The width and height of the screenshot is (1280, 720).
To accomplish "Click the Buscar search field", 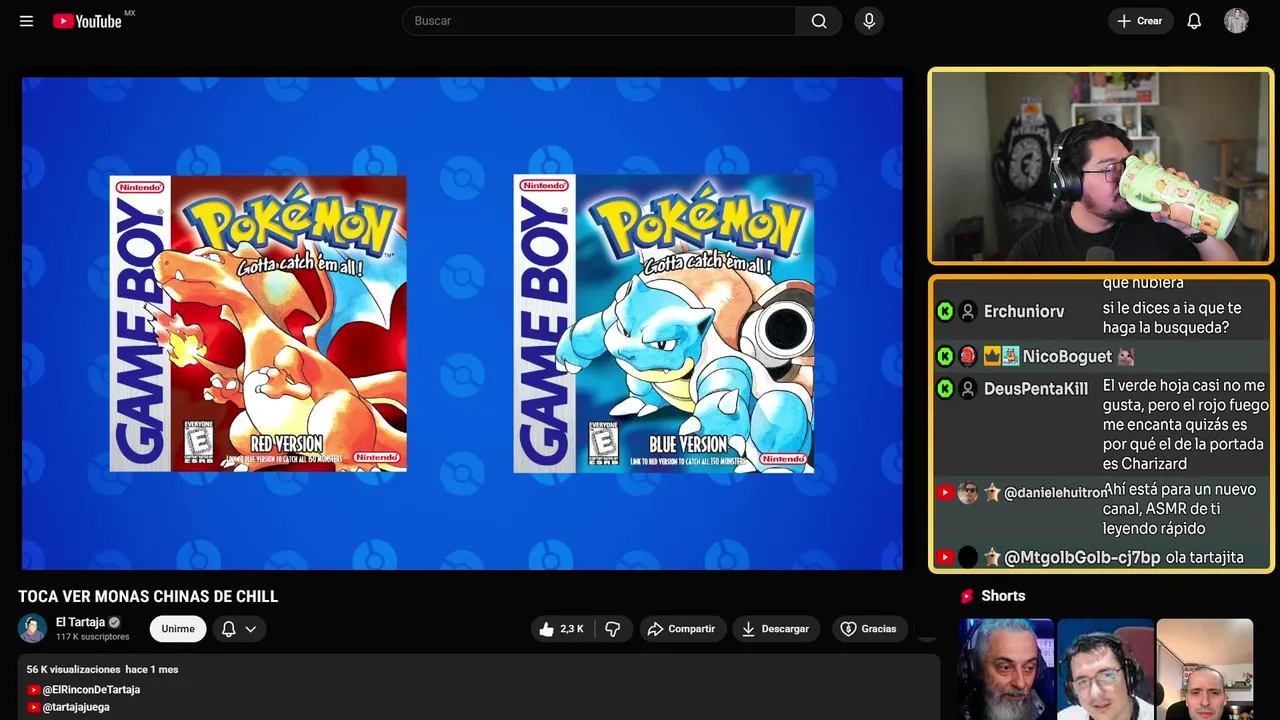I will (599, 21).
